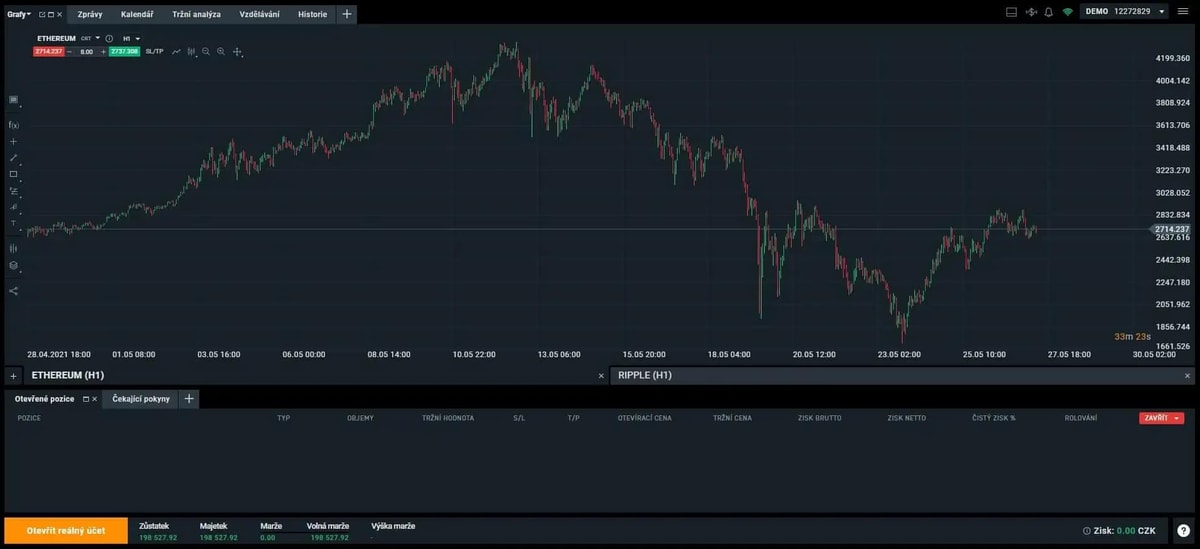Check the green connection status icon
Viewport: 1200px width, 549px height.
(x=1067, y=12)
